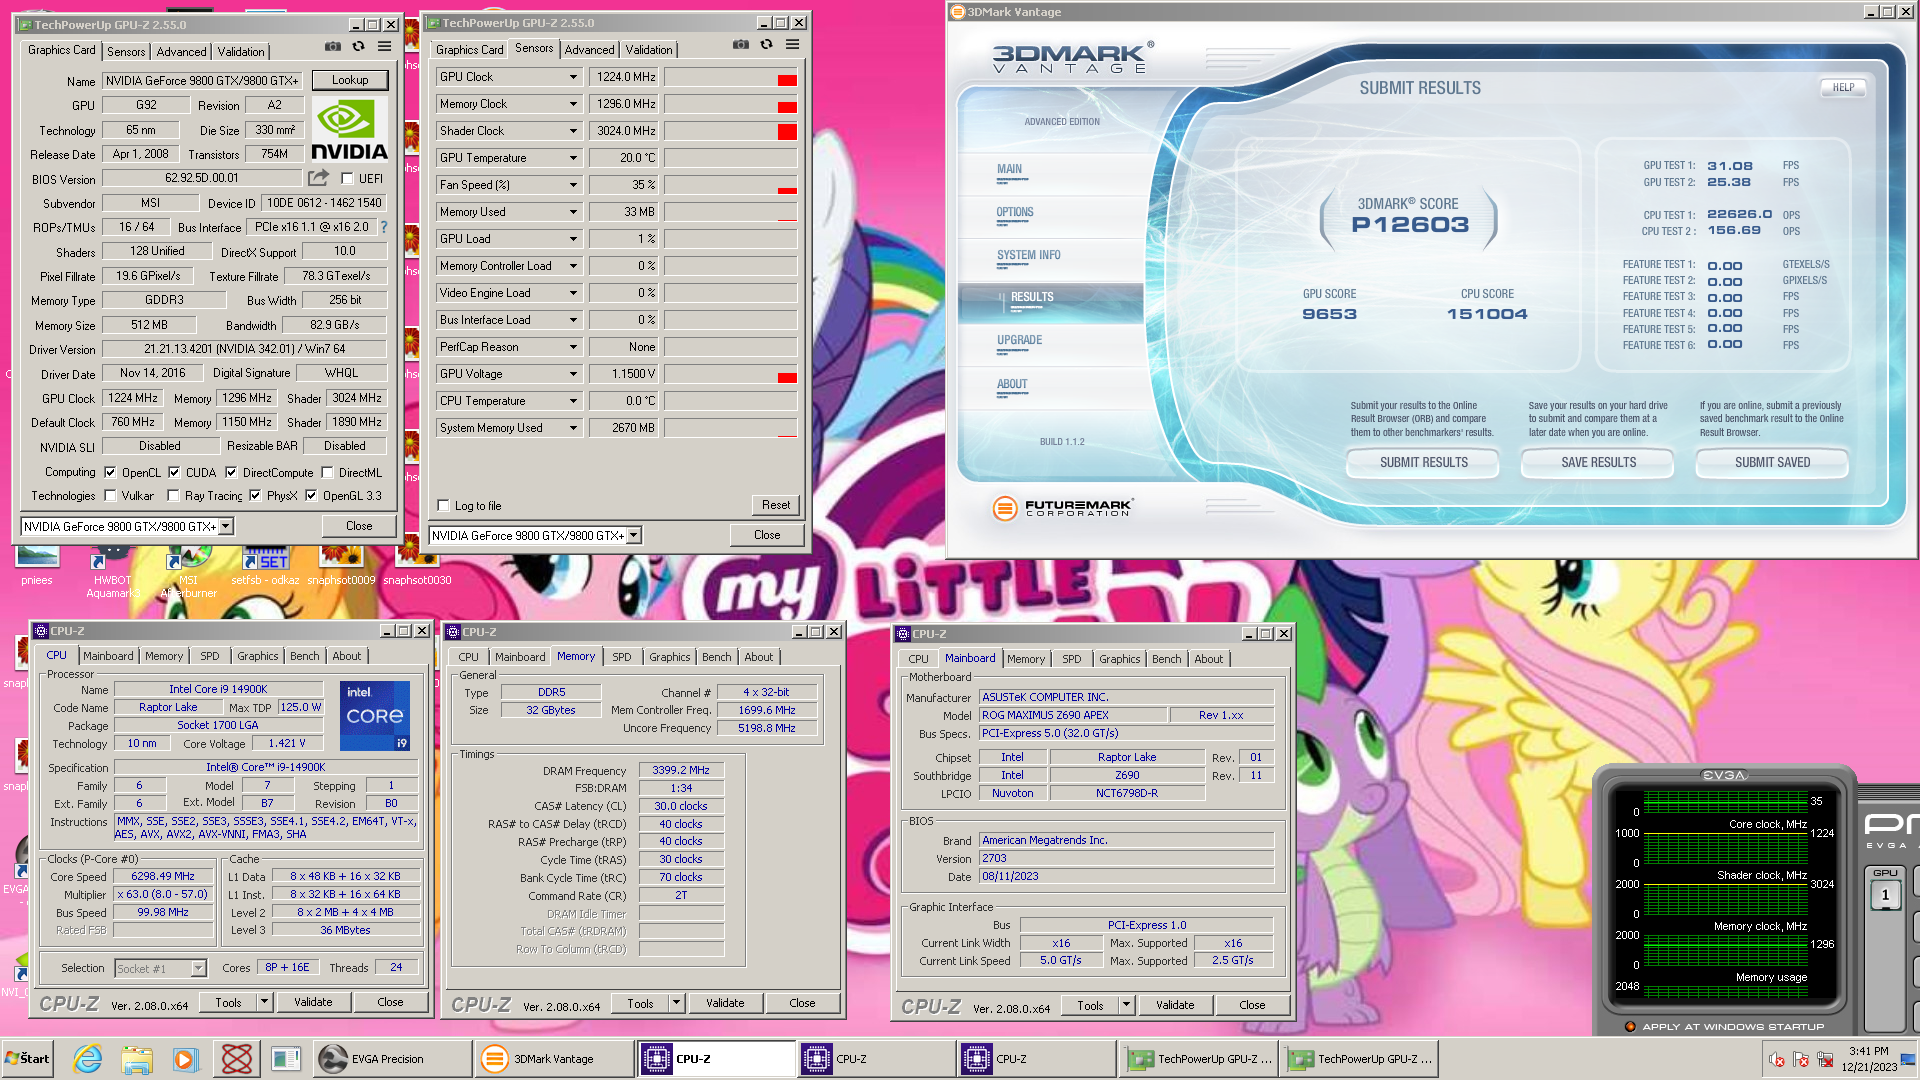1920x1080 pixels.
Task: Open GPU Temperature sensor dropdown
Action: (573, 158)
